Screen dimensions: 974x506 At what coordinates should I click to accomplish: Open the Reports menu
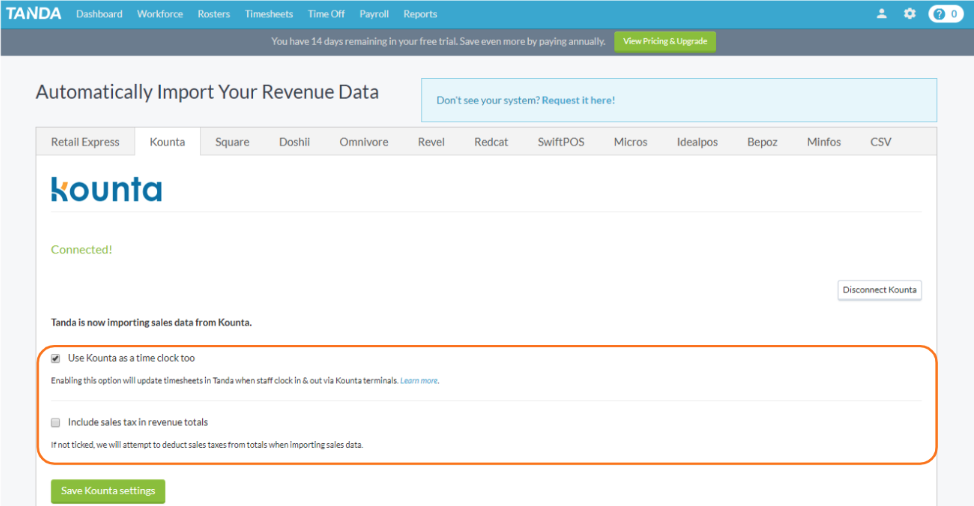420,14
